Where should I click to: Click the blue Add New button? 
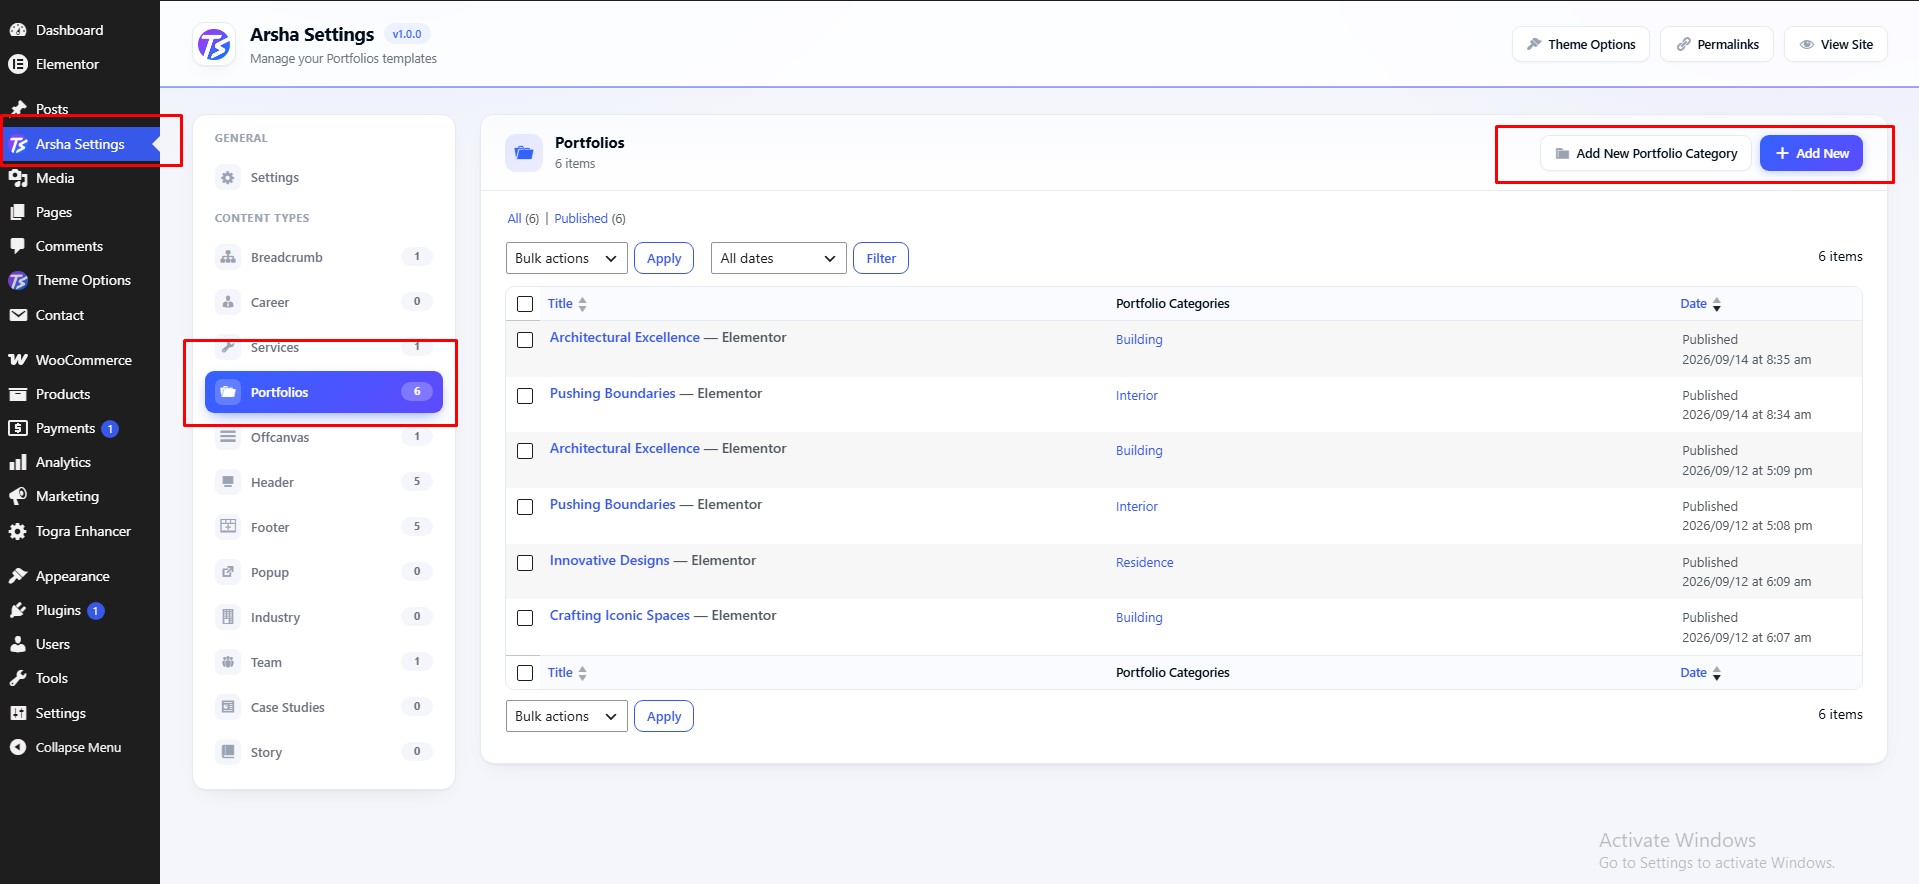(1811, 153)
